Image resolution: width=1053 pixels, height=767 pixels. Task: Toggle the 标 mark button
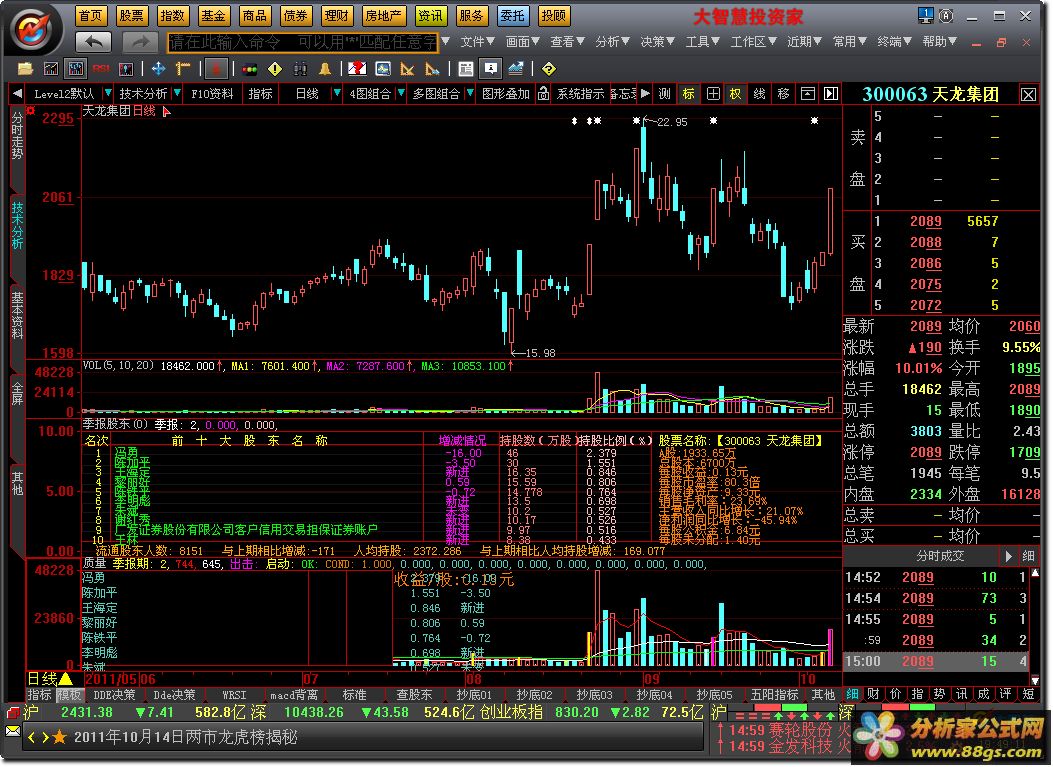pos(689,94)
